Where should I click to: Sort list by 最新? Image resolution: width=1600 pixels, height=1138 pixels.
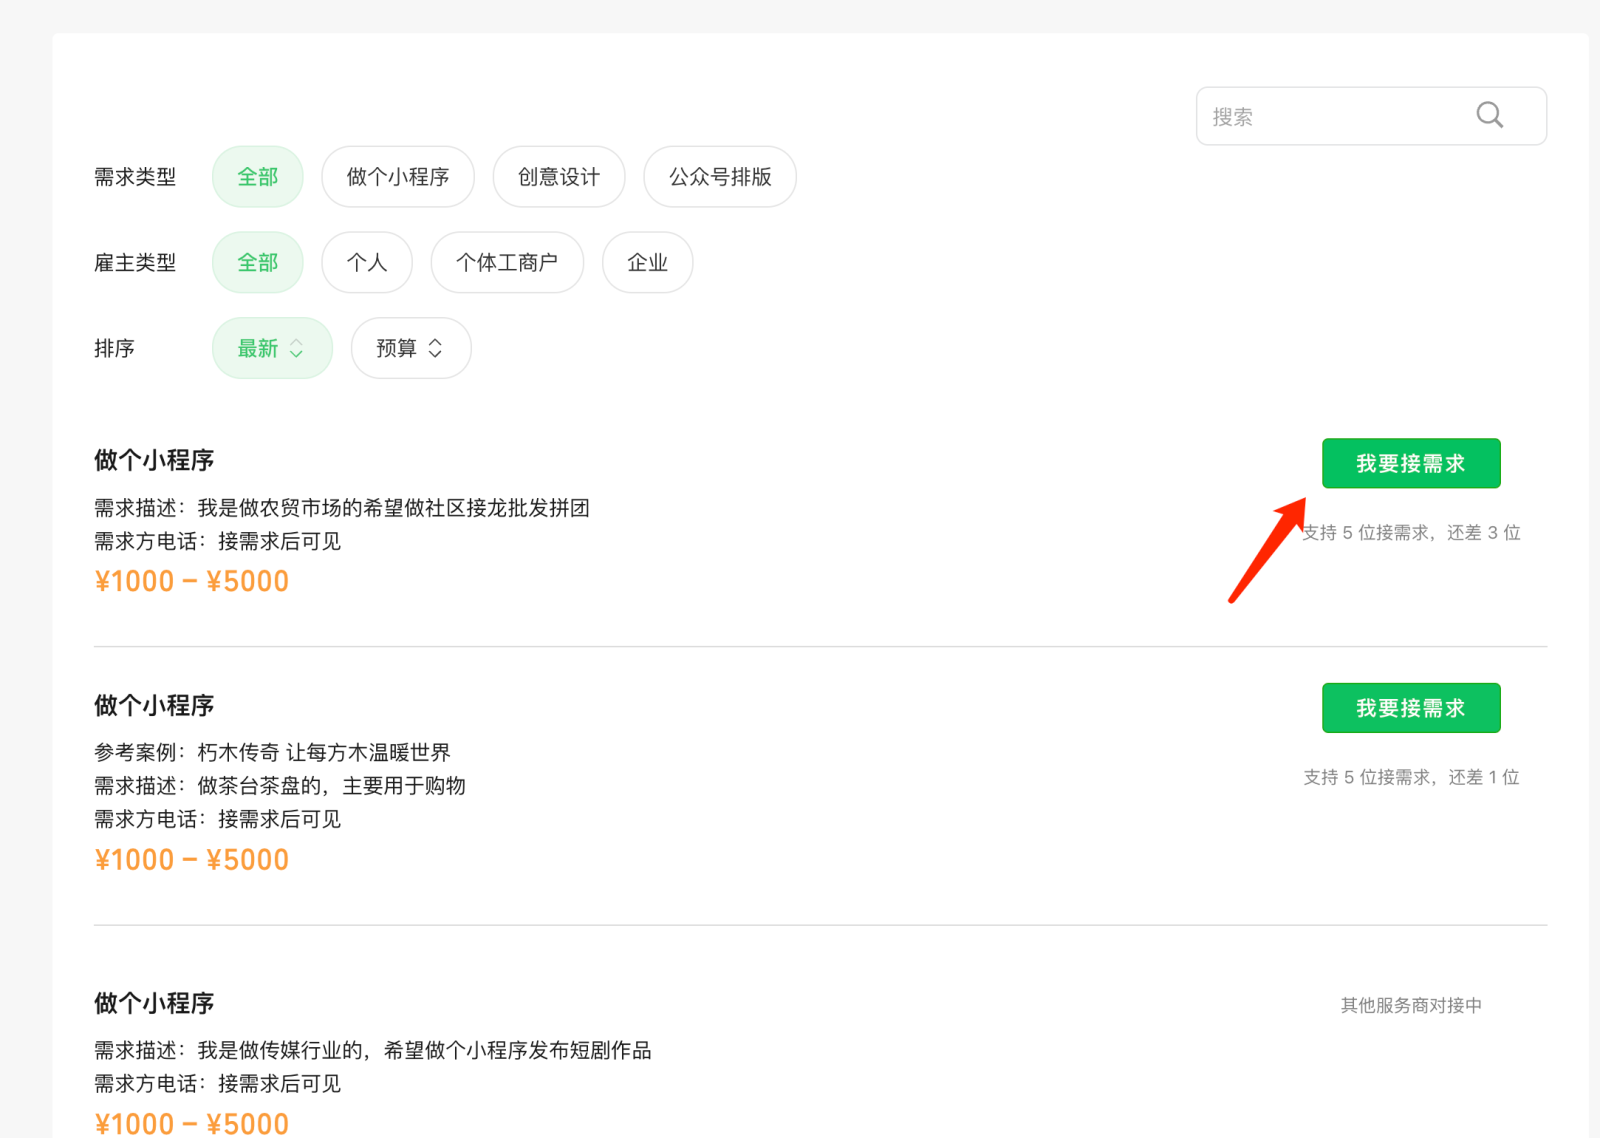272,349
